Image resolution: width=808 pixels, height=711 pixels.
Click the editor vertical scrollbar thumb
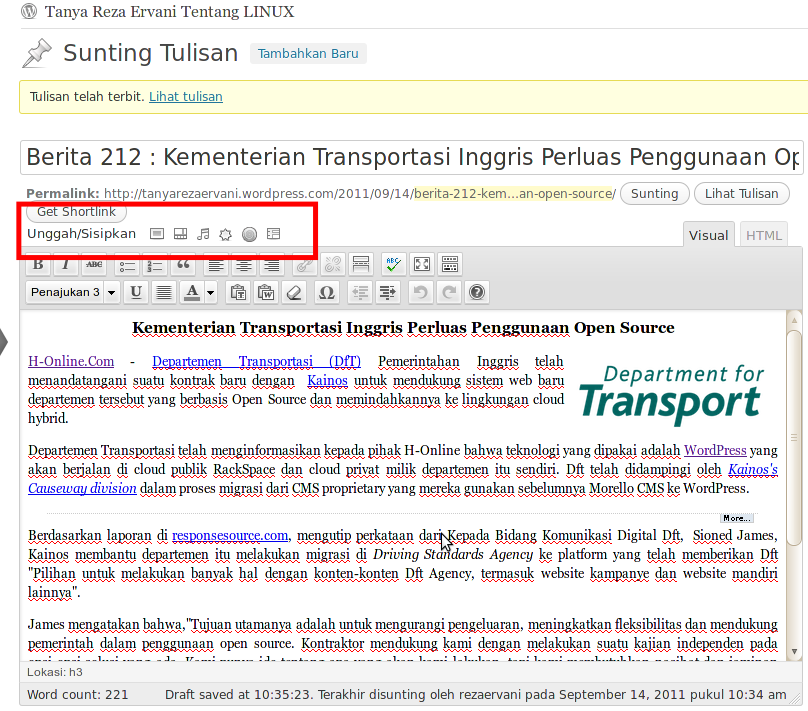click(x=794, y=437)
